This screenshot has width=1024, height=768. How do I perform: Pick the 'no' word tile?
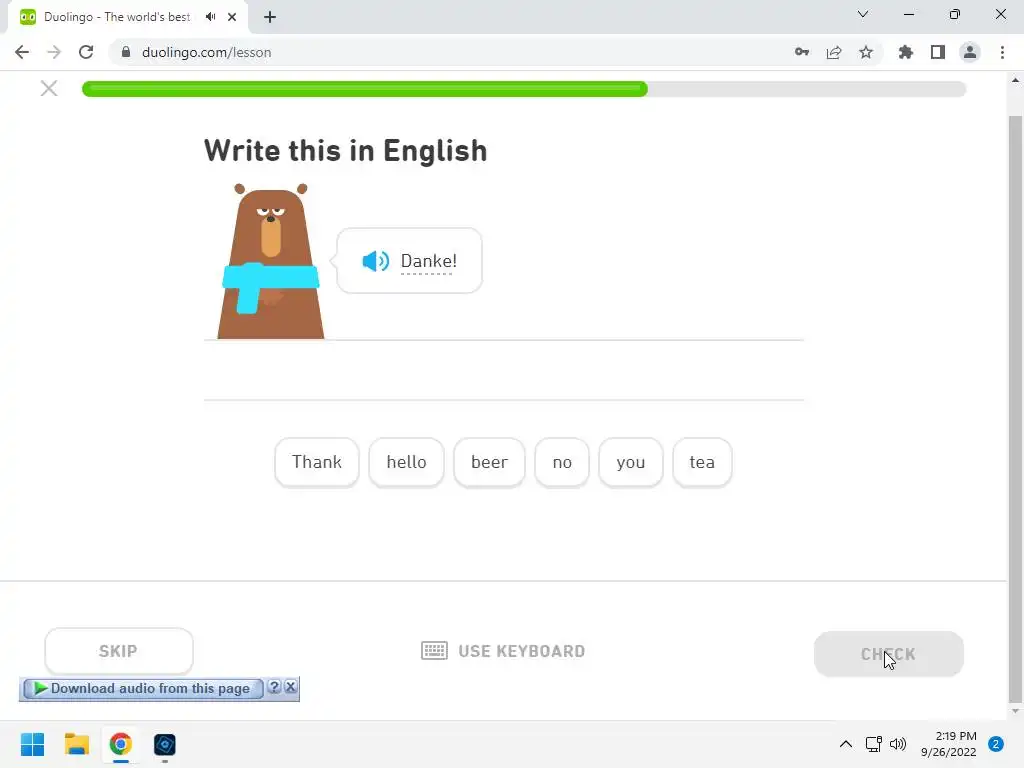562,462
